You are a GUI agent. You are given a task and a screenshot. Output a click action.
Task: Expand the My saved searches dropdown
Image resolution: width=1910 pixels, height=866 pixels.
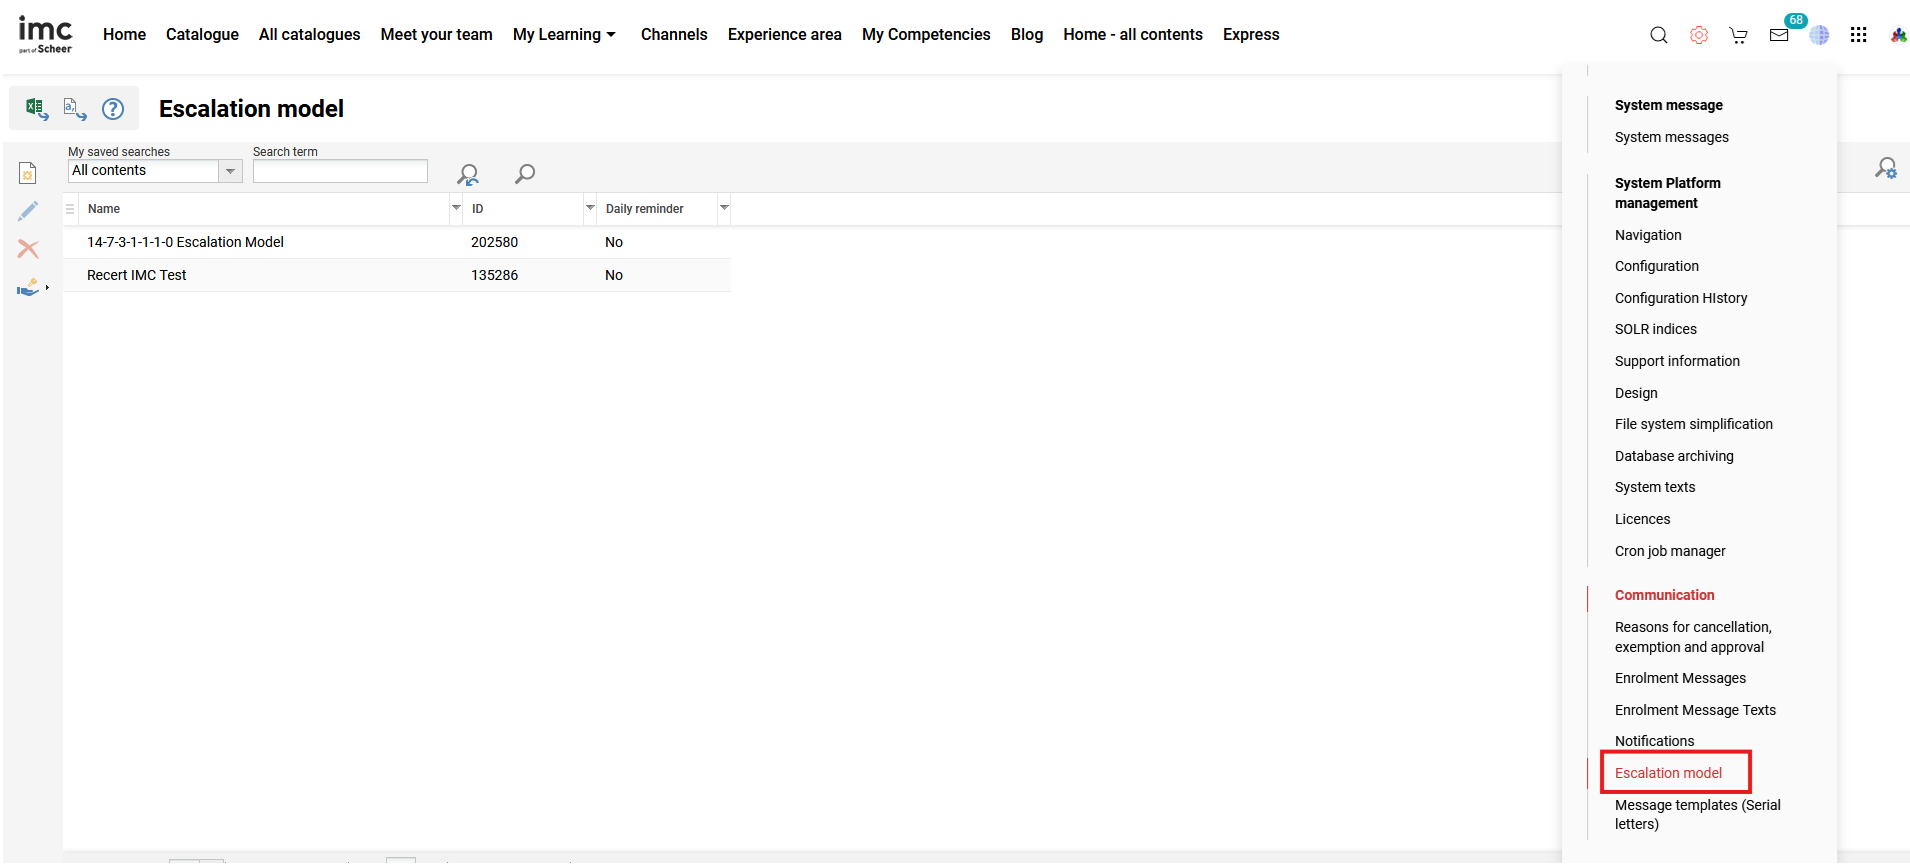pyautogui.click(x=230, y=171)
